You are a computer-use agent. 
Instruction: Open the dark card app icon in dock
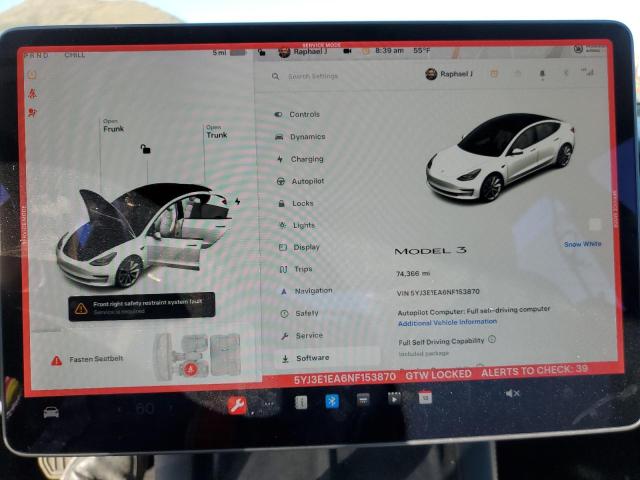click(x=363, y=399)
